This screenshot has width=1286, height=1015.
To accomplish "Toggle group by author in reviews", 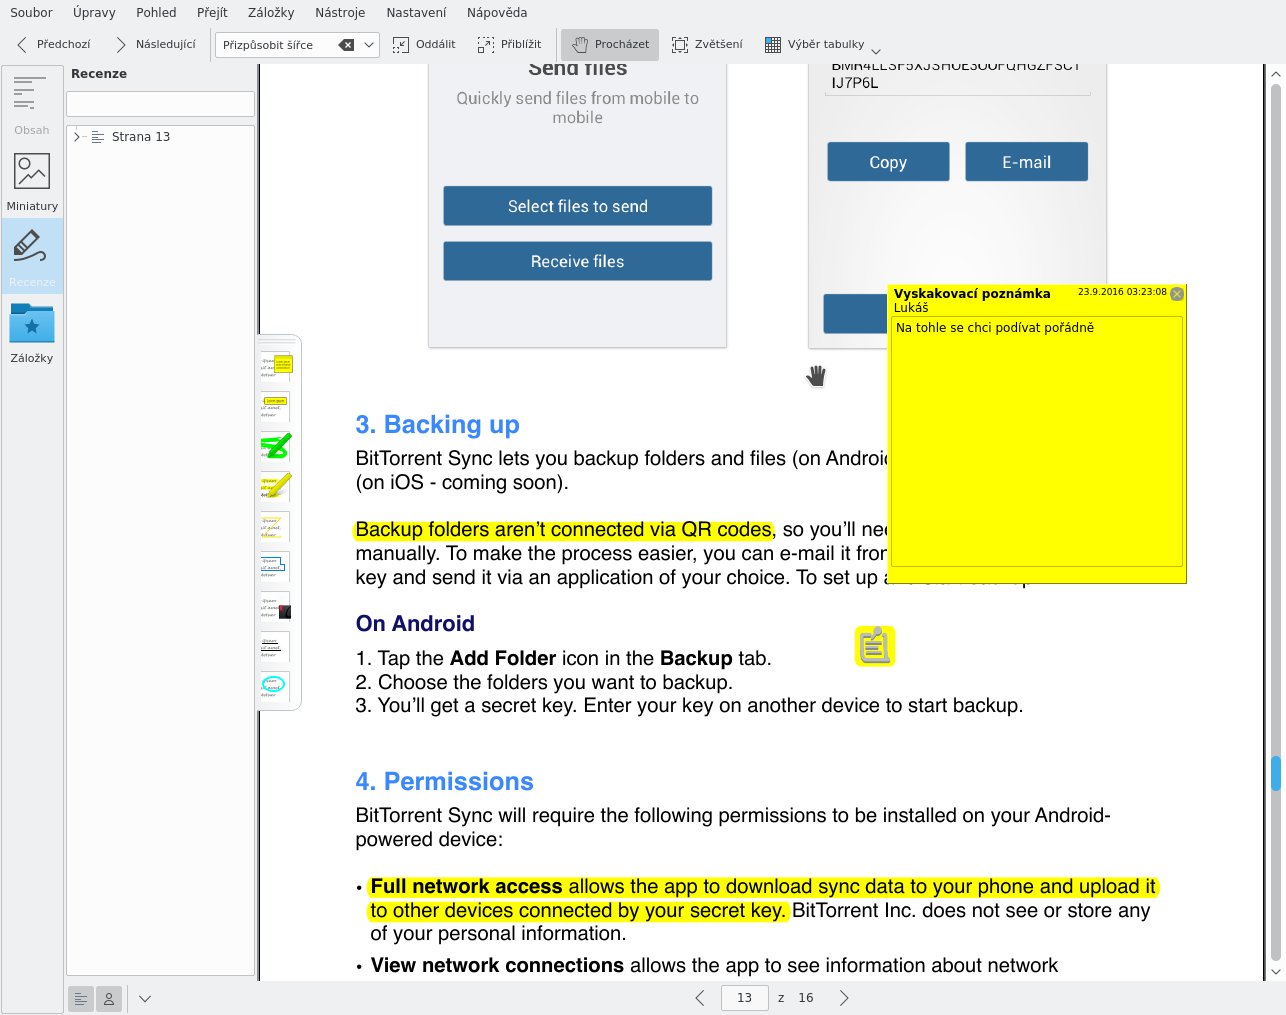I will point(109,998).
